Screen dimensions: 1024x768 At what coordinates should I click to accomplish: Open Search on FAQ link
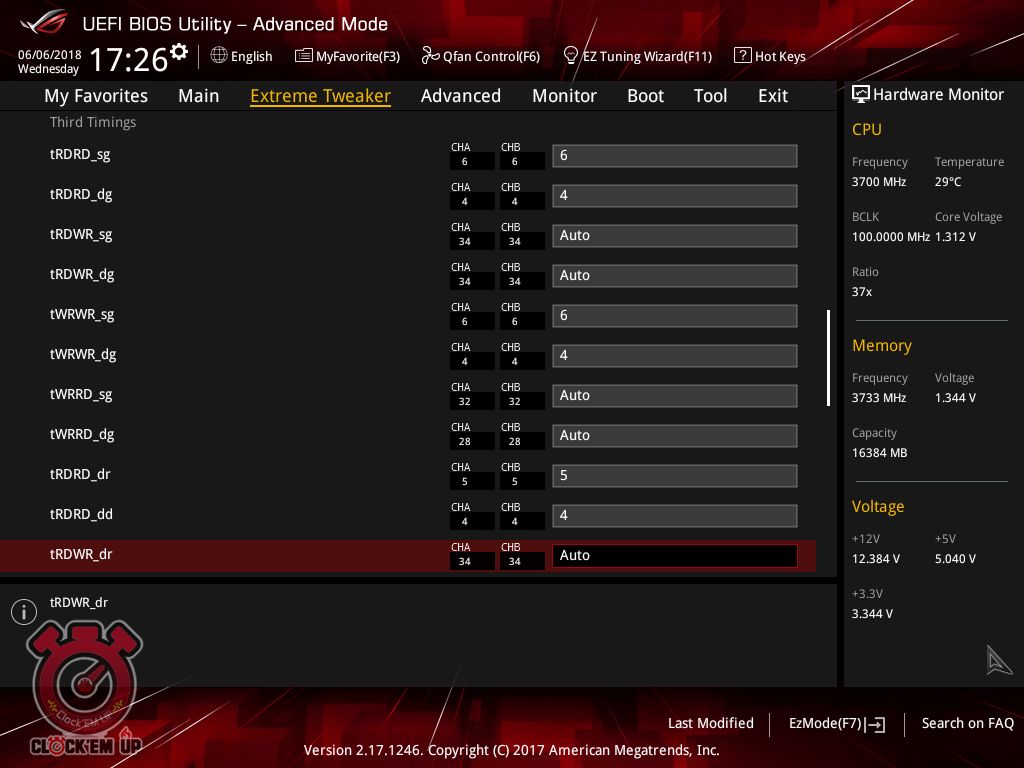pyautogui.click(x=967, y=723)
